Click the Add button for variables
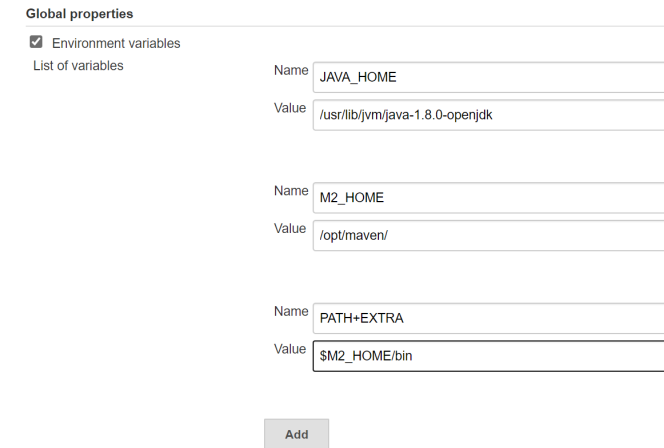 296,434
